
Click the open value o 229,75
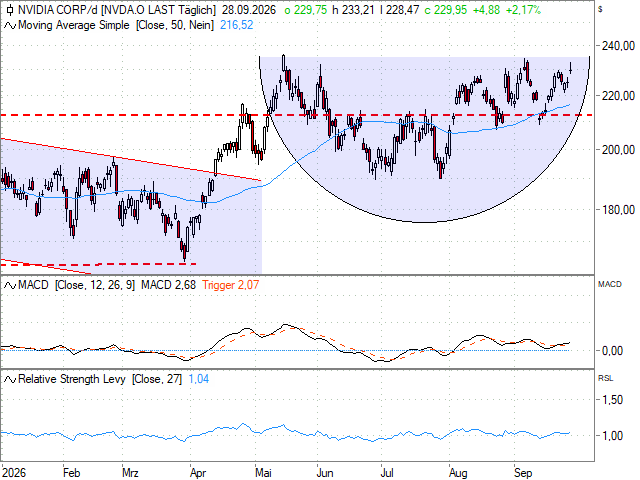coord(306,10)
